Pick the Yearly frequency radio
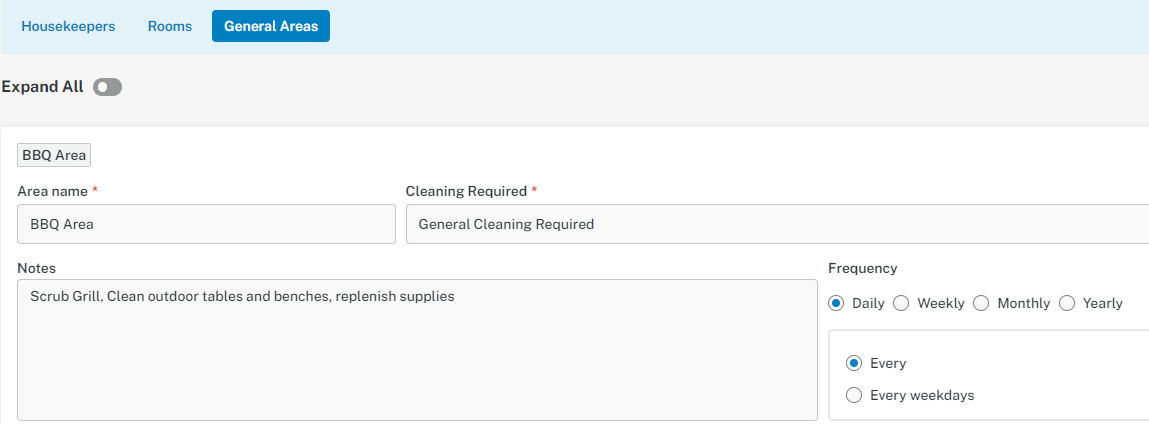Image resolution: width=1149 pixels, height=424 pixels. point(1066,303)
